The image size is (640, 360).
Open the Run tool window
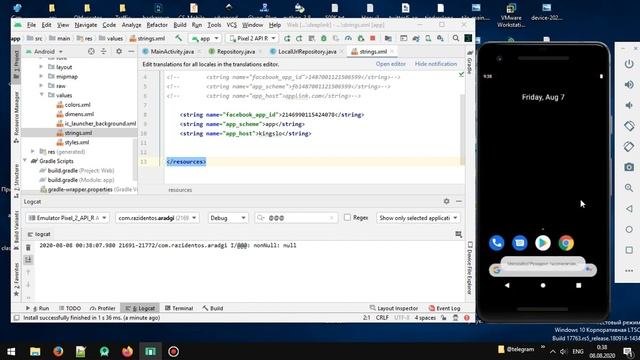point(38,308)
